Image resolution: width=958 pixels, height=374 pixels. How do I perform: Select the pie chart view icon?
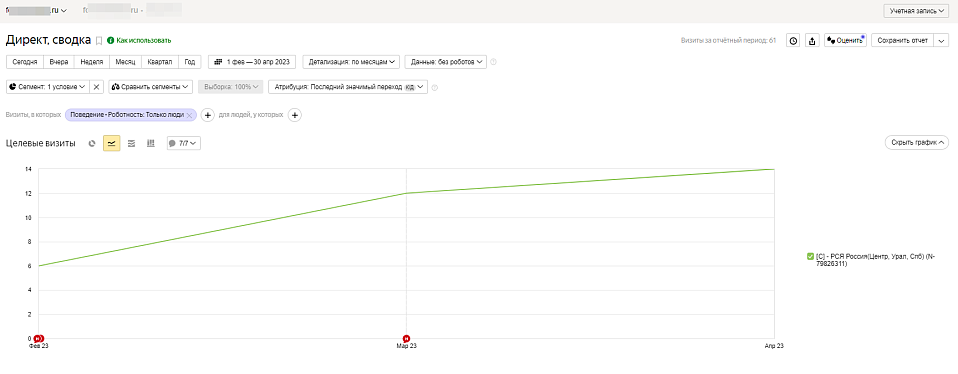tap(92, 143)
